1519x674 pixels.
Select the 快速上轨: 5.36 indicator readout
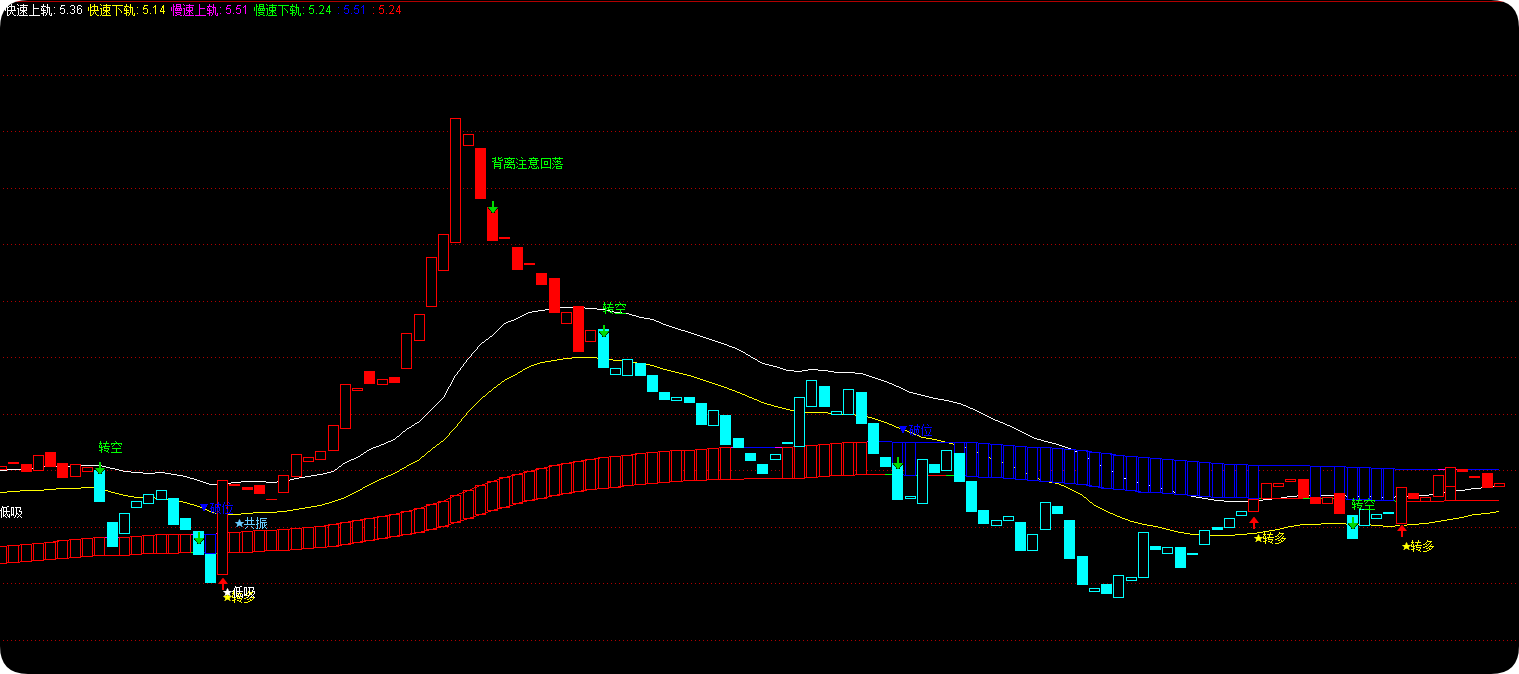tap(42, 10)
